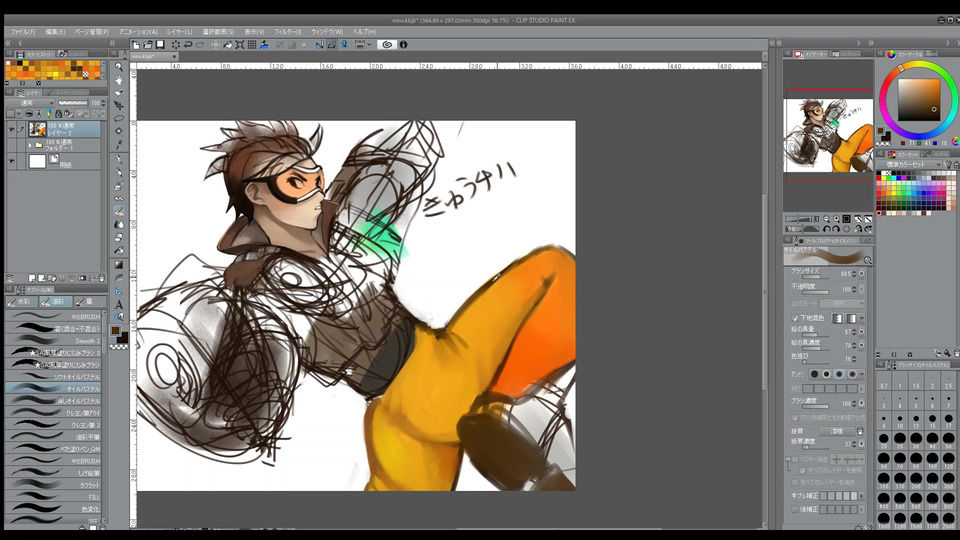
Task: Pick color in color wheel square
Action: coord(919,100)
